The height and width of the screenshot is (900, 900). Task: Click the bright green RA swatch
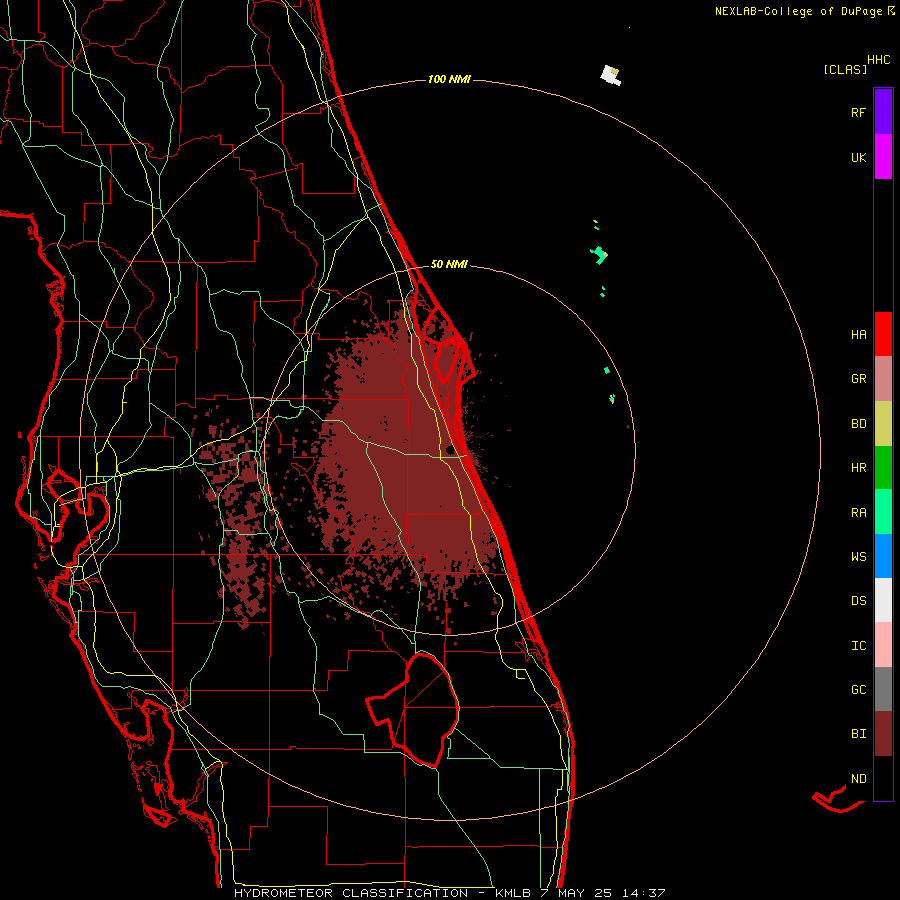883,512
